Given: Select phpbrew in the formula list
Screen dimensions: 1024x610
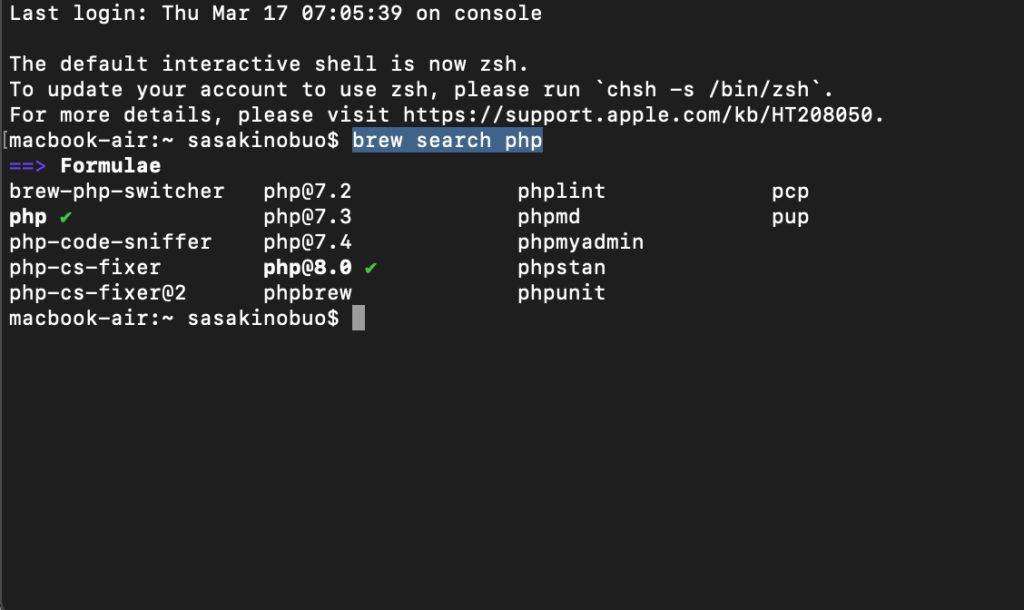Looking at the screenshot, I should (x=307, y=293).
